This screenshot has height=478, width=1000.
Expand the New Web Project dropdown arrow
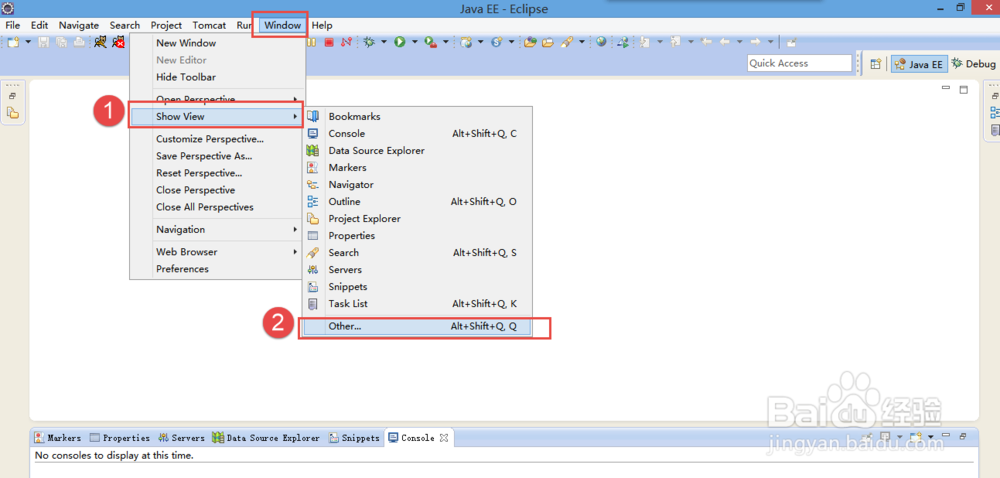(x=480, y=42)
